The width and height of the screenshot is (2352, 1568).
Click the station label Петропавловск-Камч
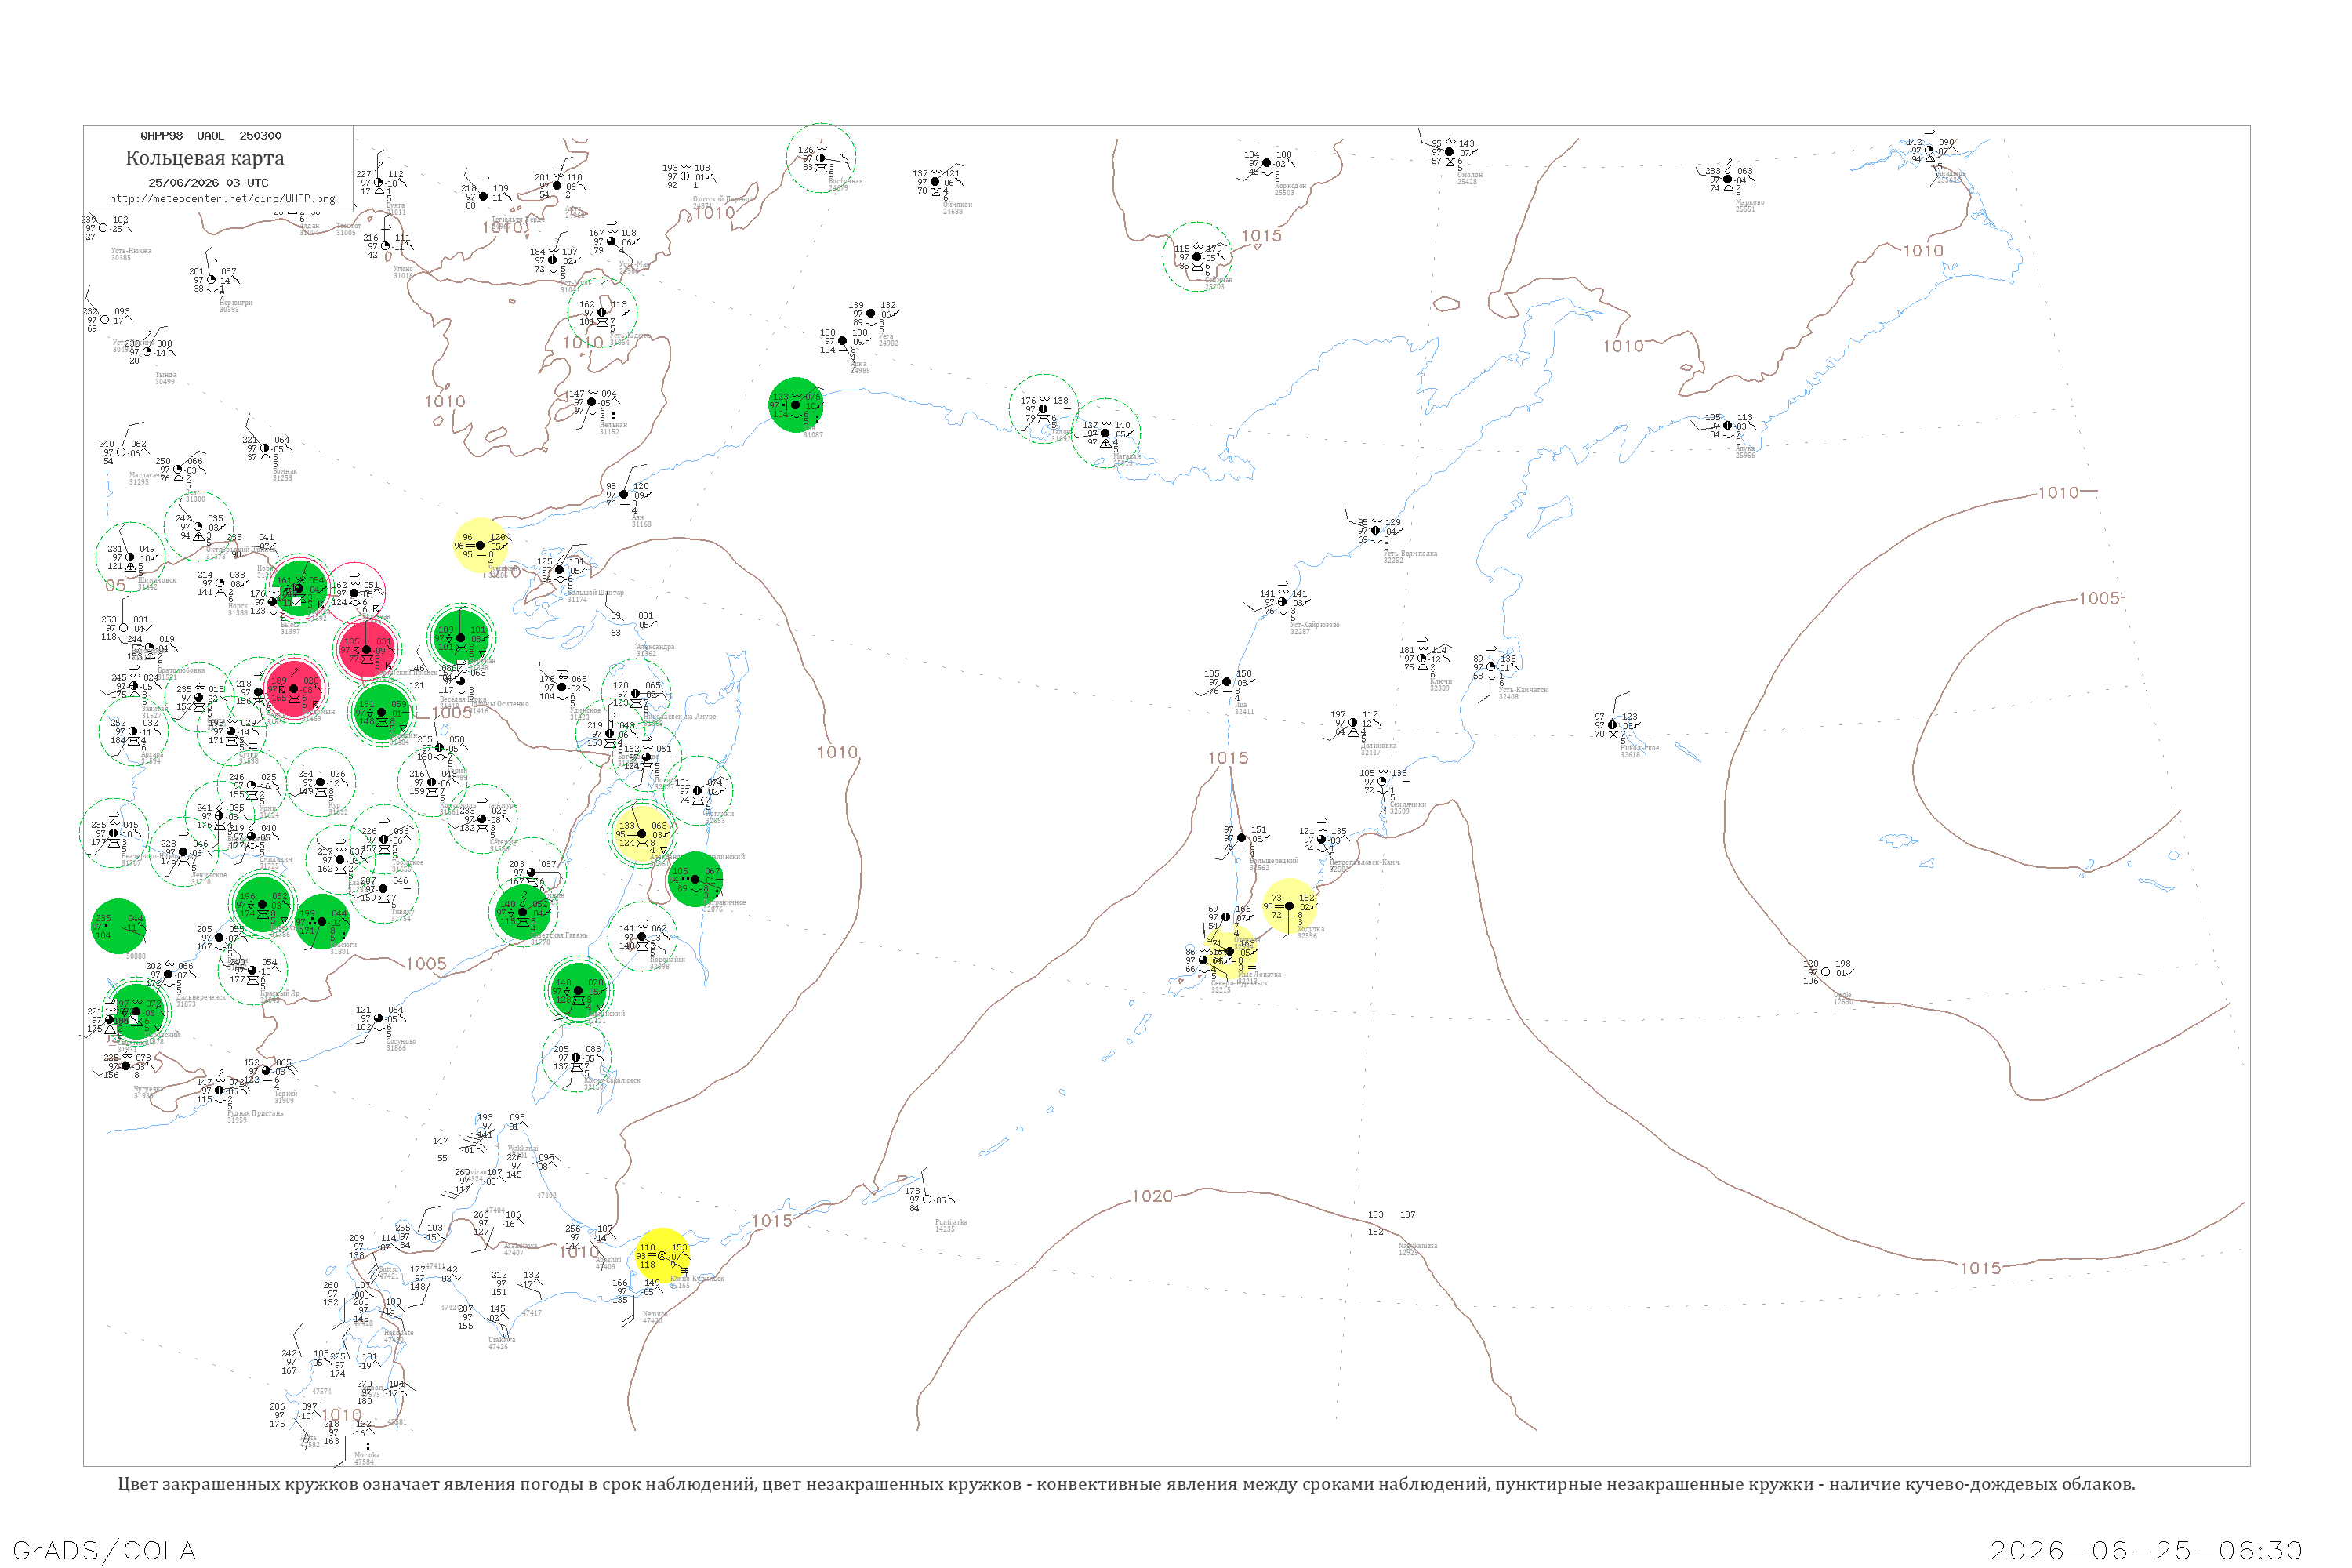click(x=1364, y=862)
